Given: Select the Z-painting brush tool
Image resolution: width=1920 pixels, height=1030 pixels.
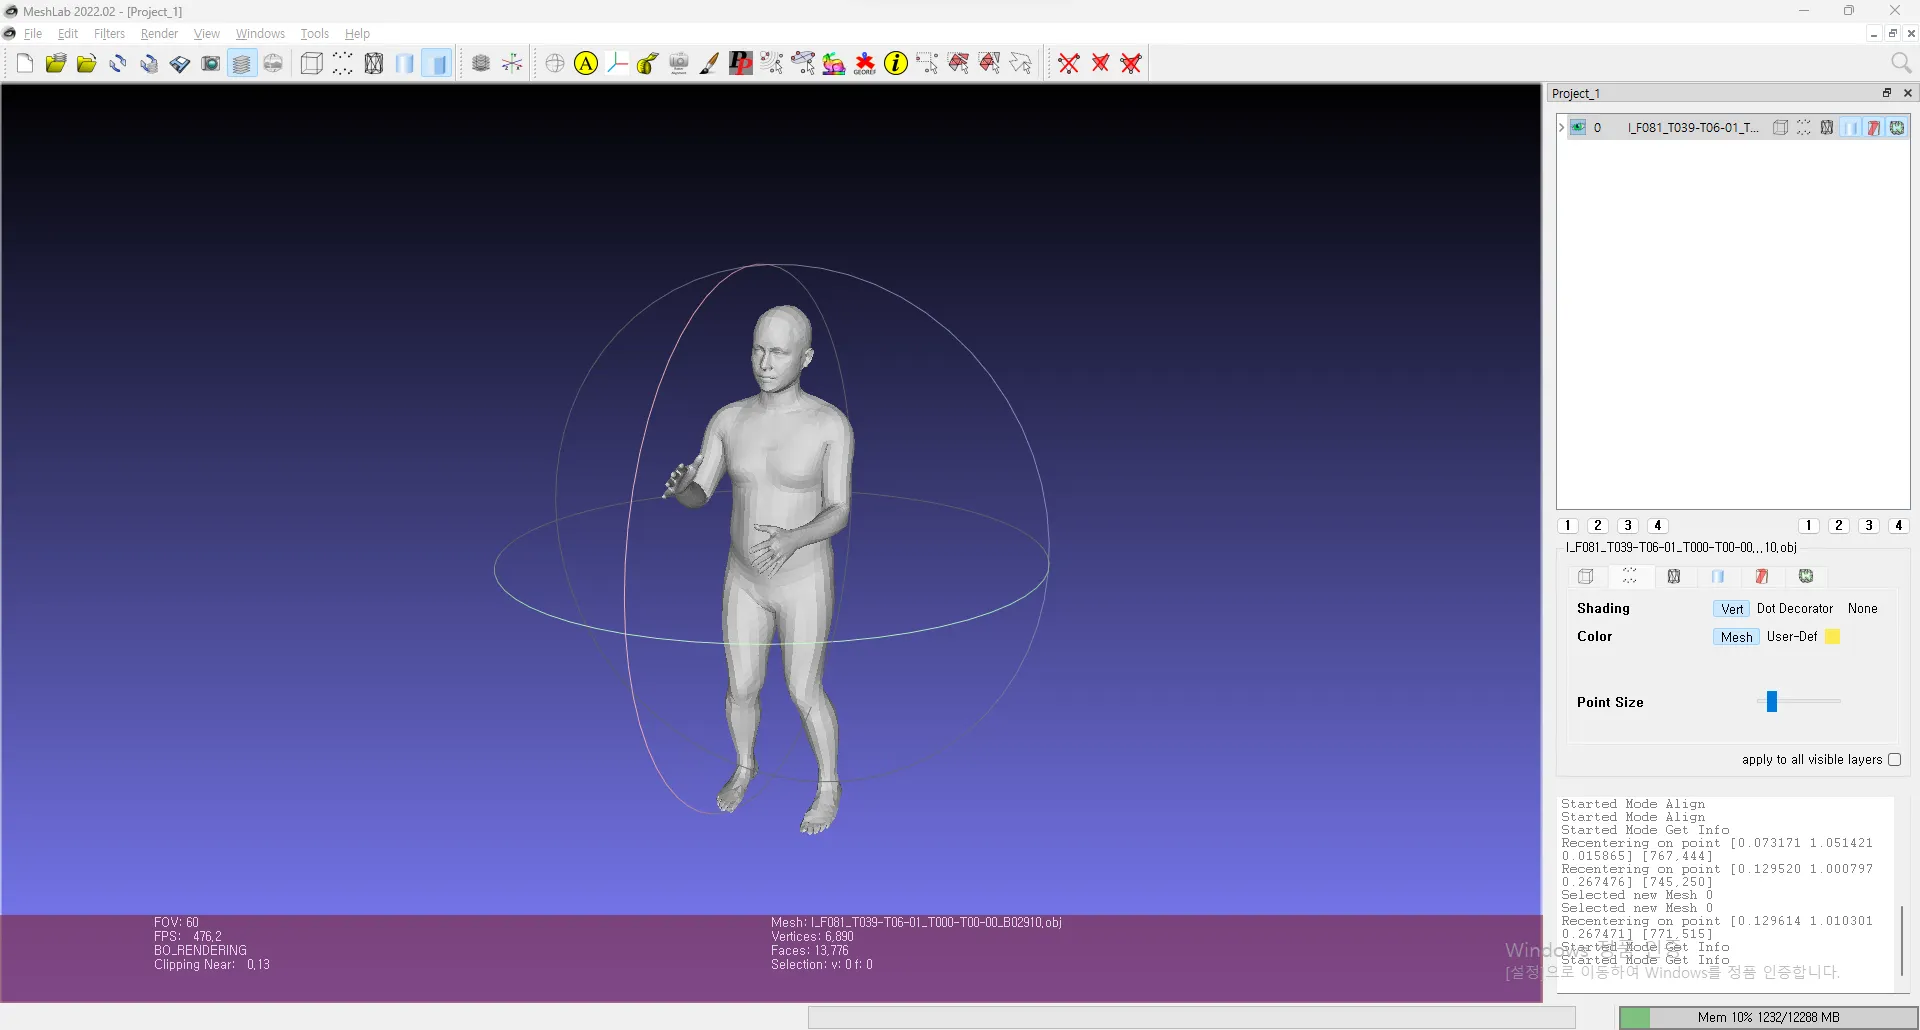Looking at the screenshot, I should click(709, 64).
